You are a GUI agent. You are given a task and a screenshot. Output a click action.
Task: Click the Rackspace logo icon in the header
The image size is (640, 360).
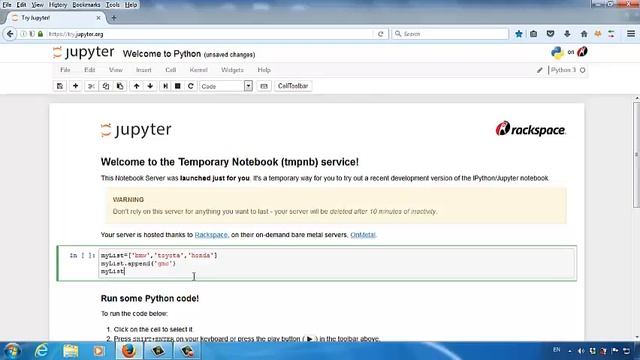coord(582,52)
